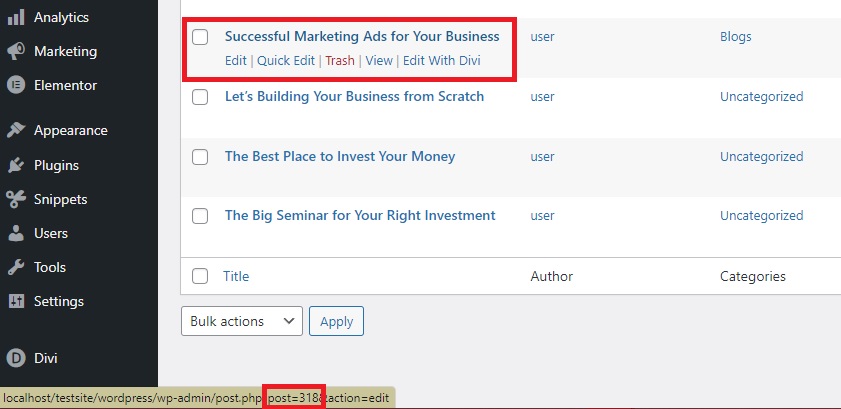The image size is (841, 409).
Task: Click the Apply button
Action: tap(336, 321)
